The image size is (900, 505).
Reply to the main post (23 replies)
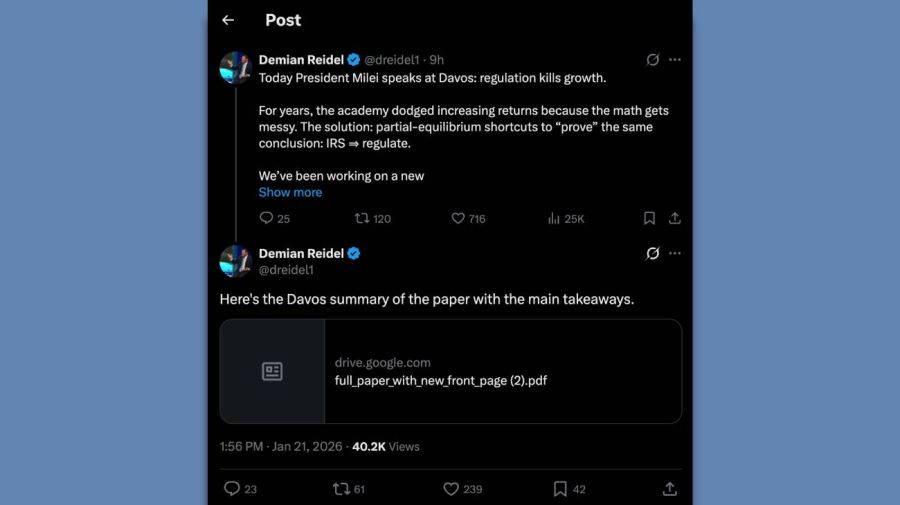point(232,489)
